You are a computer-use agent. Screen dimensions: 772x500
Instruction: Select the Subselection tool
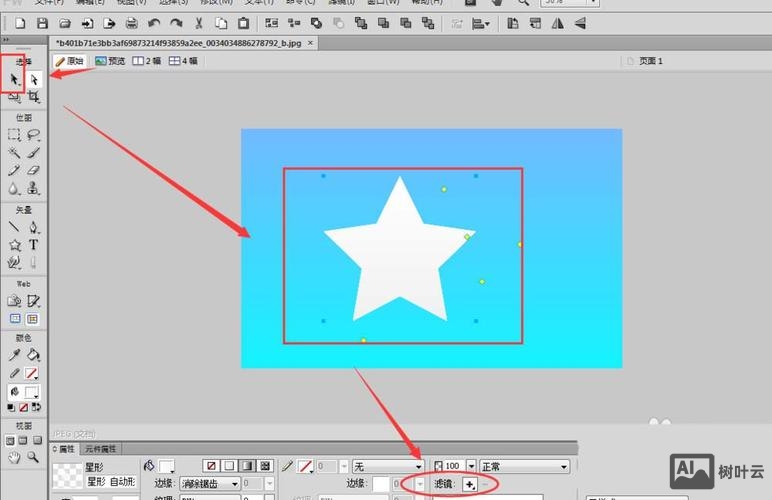coord(34,79)
